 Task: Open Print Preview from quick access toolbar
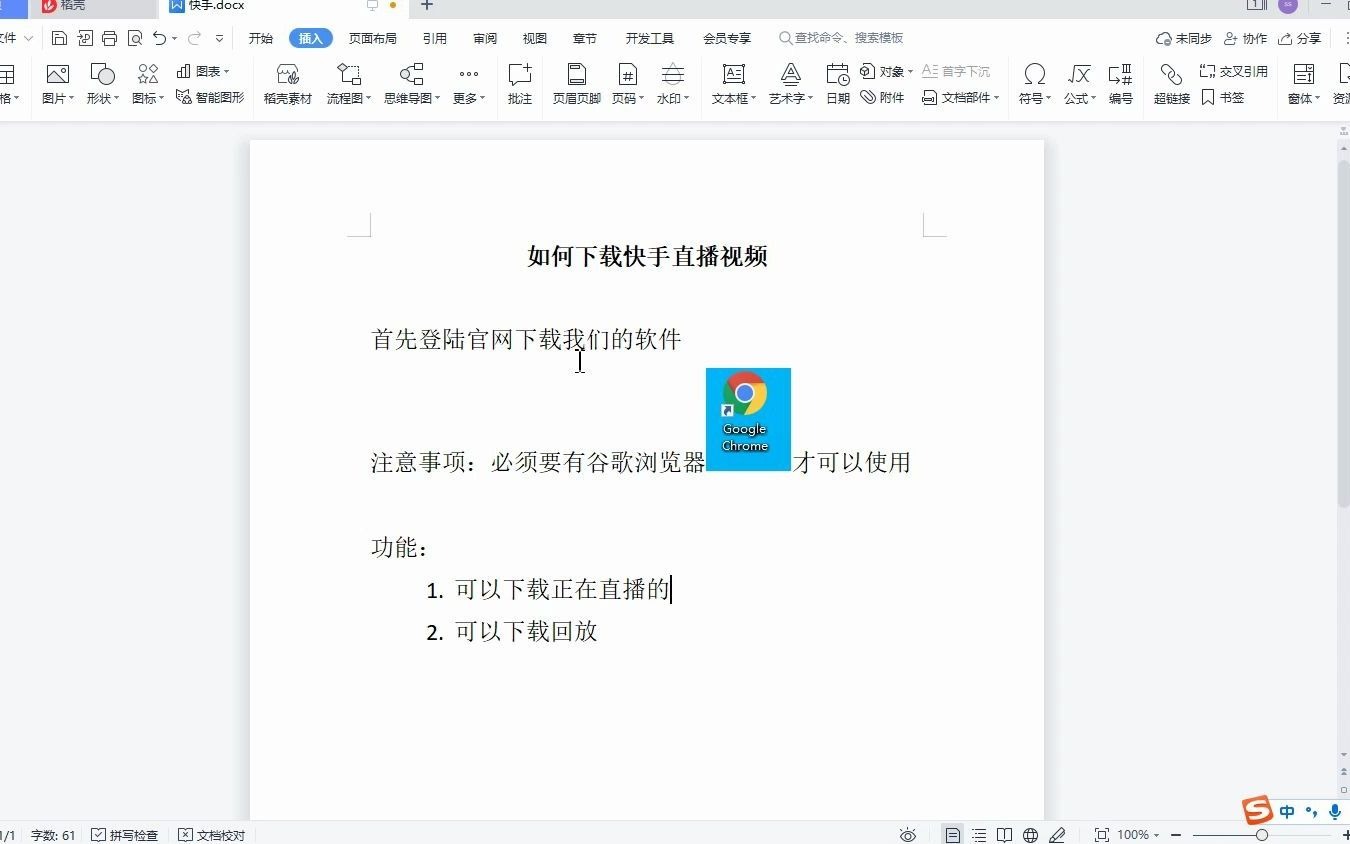[135, 38]
